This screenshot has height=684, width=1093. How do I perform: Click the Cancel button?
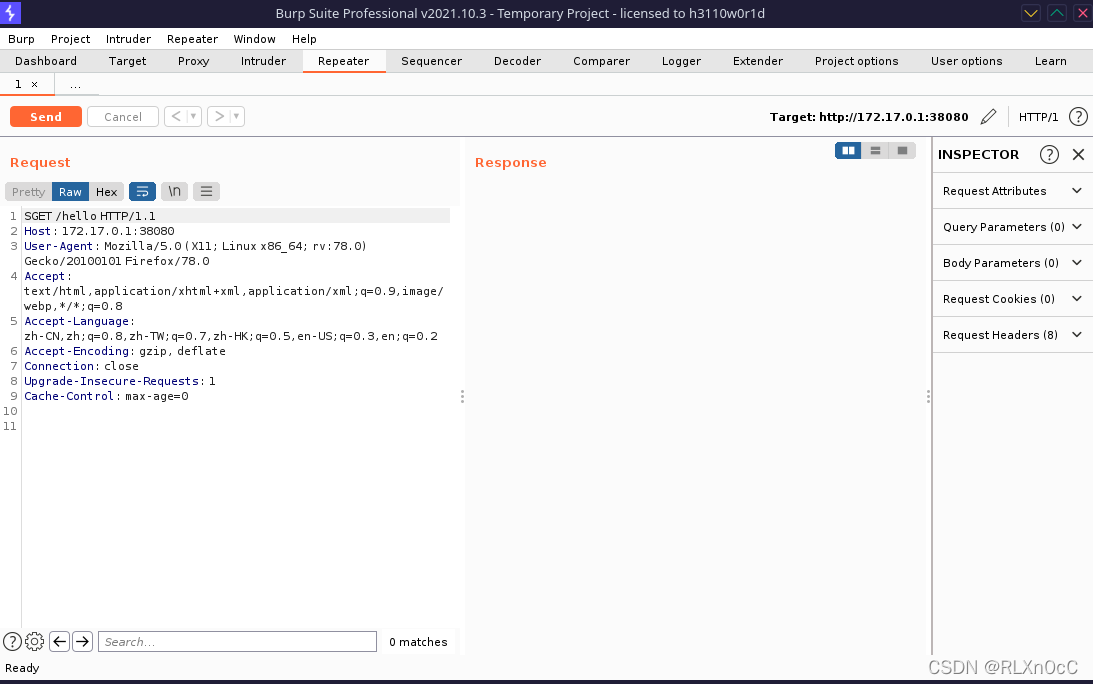[x=123, y=116]
